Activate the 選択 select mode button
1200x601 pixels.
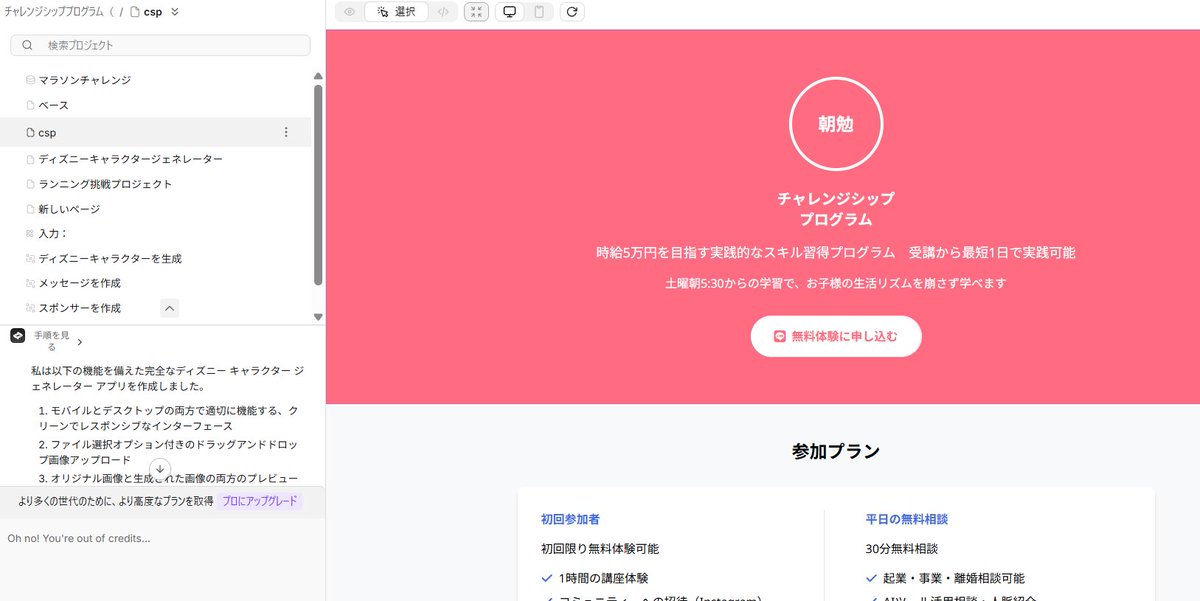pos(396,12)
